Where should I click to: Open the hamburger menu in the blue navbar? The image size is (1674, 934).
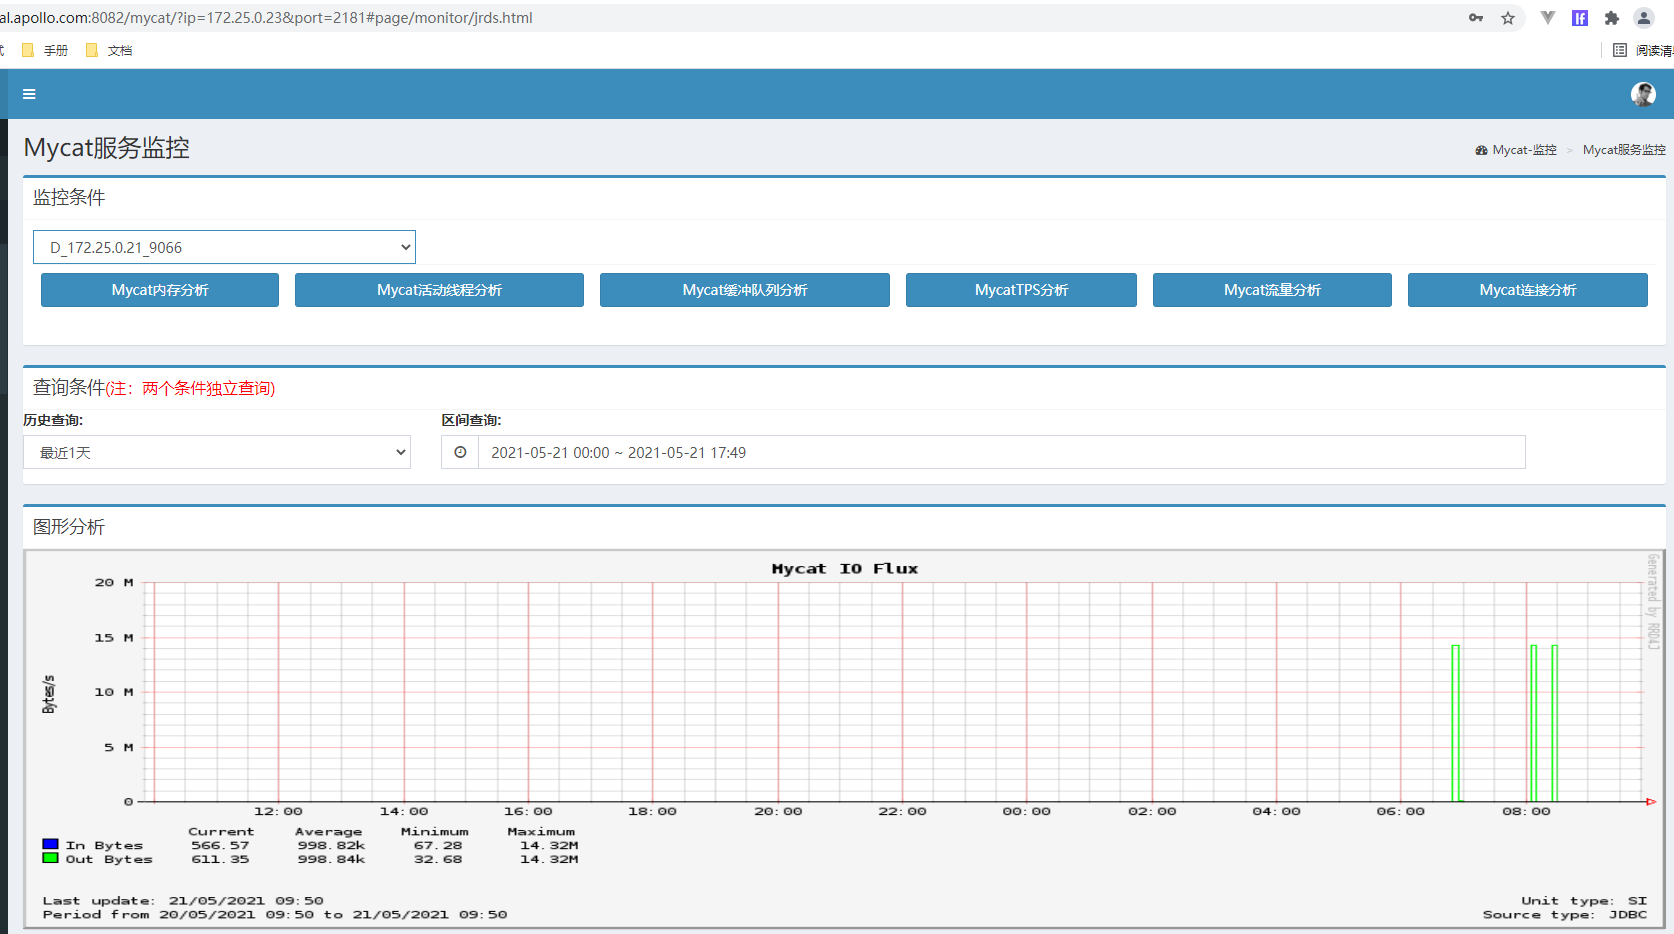pyautogui.click(x=28, y=94)
